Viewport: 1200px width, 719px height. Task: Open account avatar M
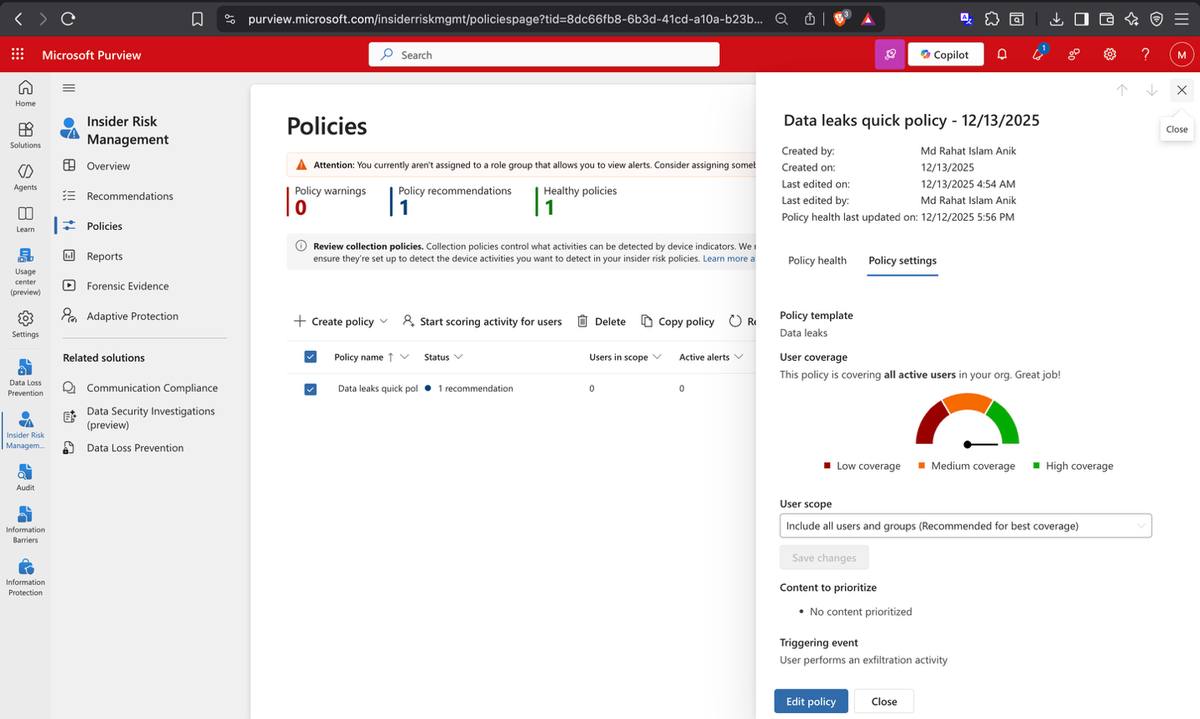(1181, 54)
